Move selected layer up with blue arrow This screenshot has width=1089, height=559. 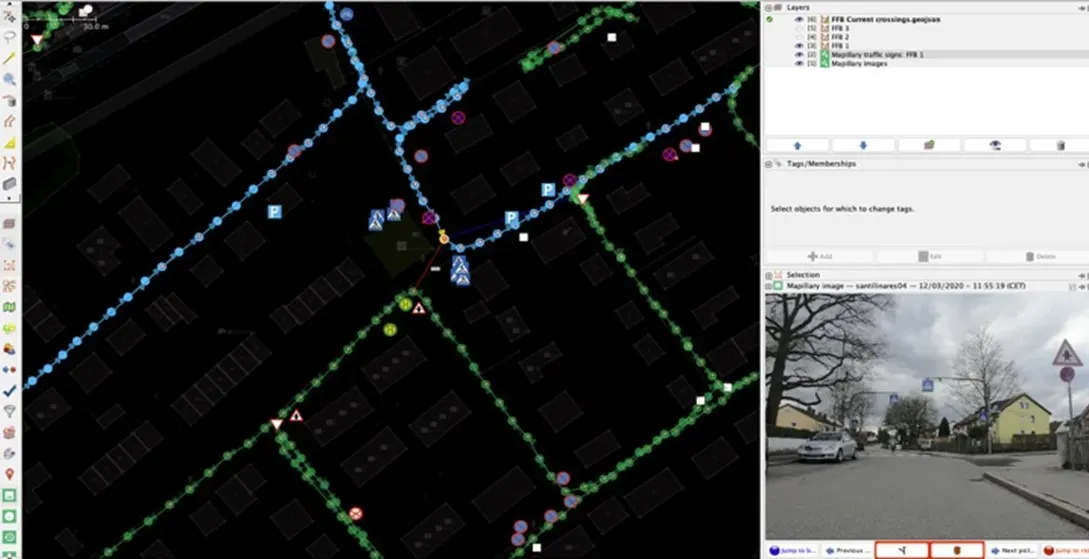[x=797, y=145]
